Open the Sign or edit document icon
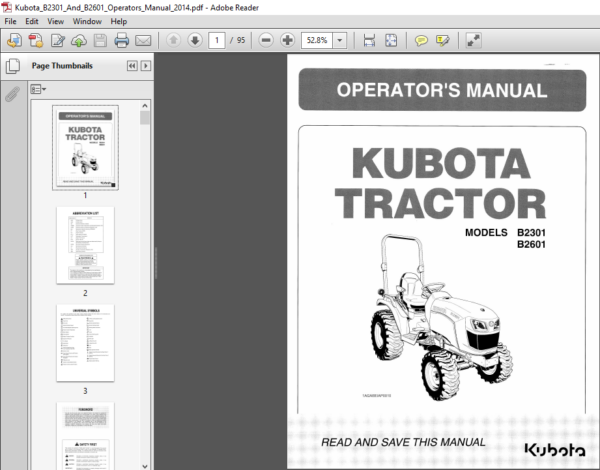 pyautogui.click(x=57, y=40)
